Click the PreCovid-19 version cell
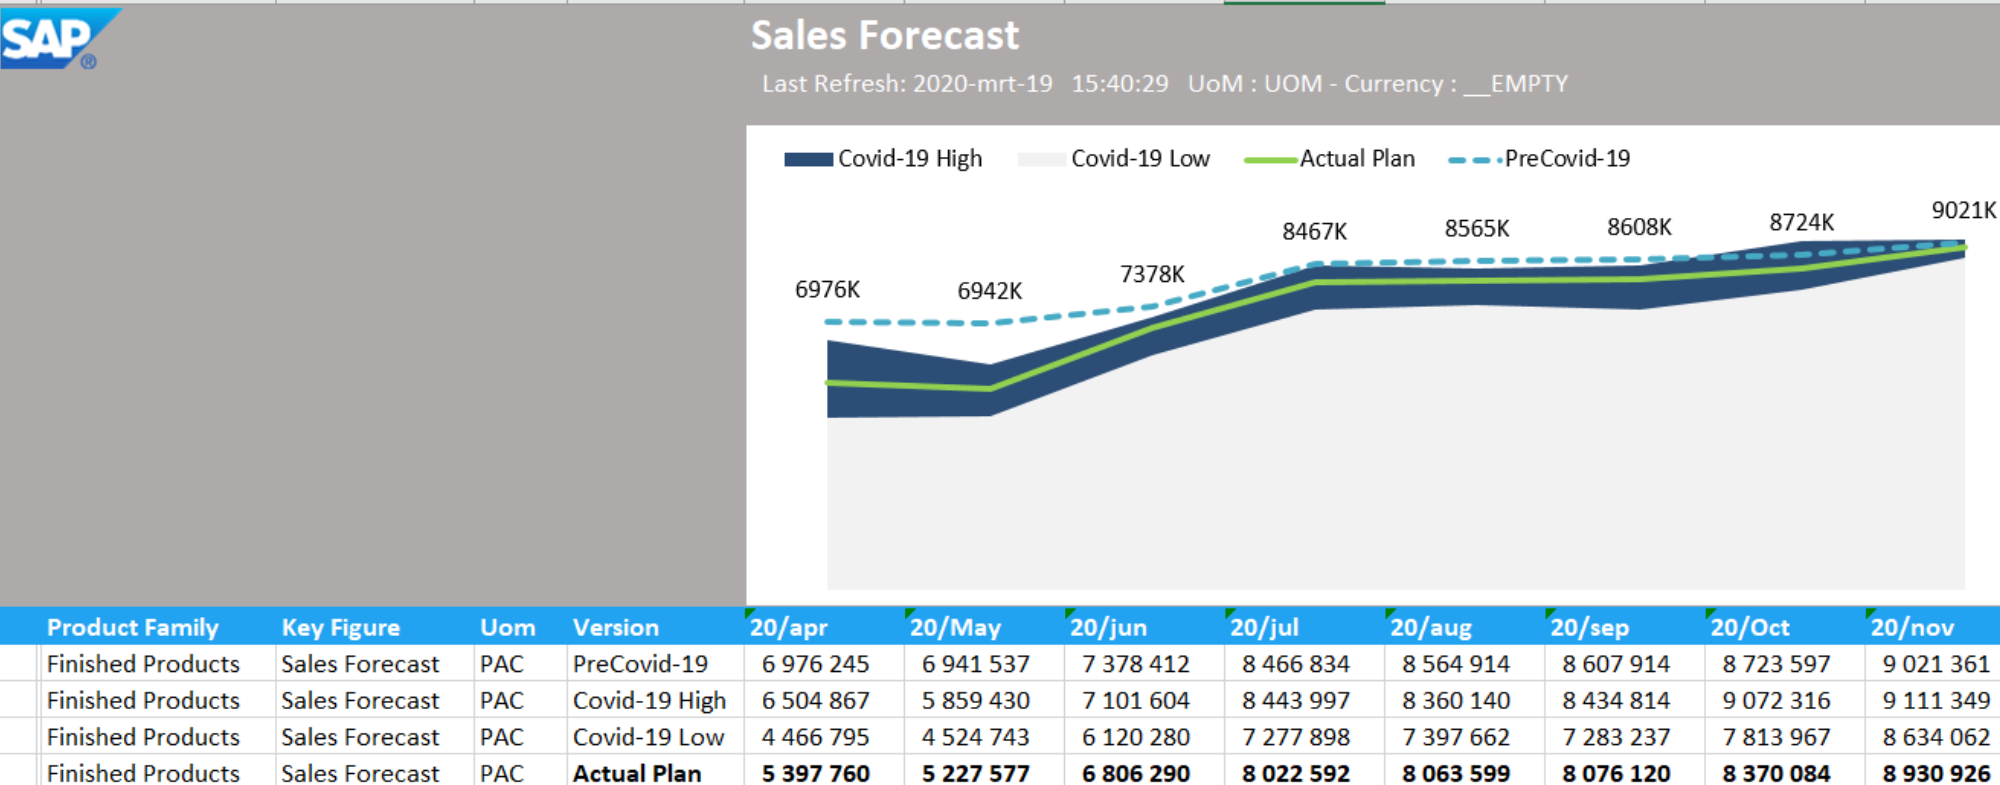 click(640, 664)
